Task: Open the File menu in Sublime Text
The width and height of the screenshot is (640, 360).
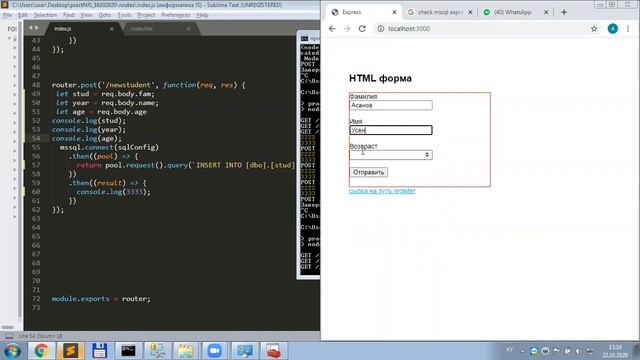Action: tap(7, 15)
